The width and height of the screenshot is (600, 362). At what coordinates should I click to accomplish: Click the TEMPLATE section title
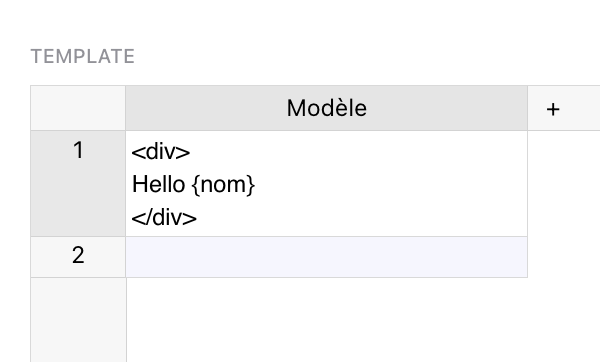[x=83, y=57]
